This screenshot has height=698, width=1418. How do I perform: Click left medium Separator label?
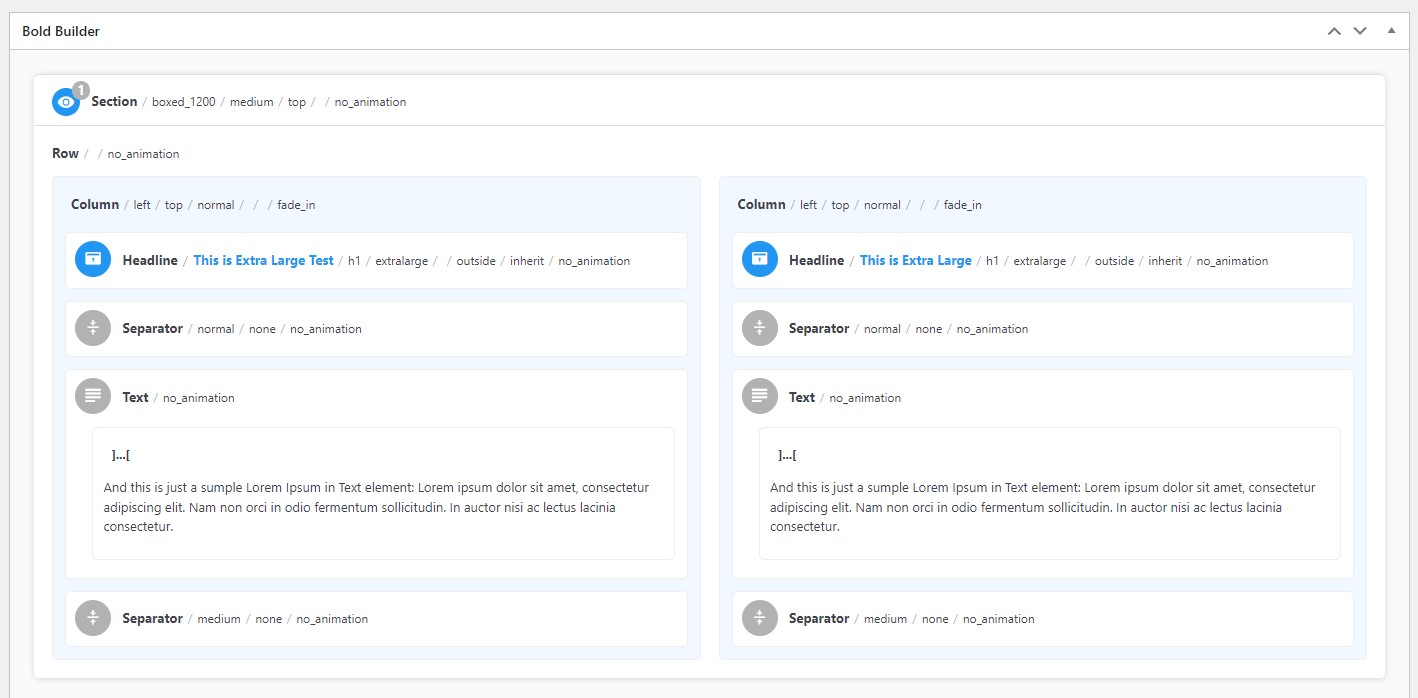[x=152, y=618]
